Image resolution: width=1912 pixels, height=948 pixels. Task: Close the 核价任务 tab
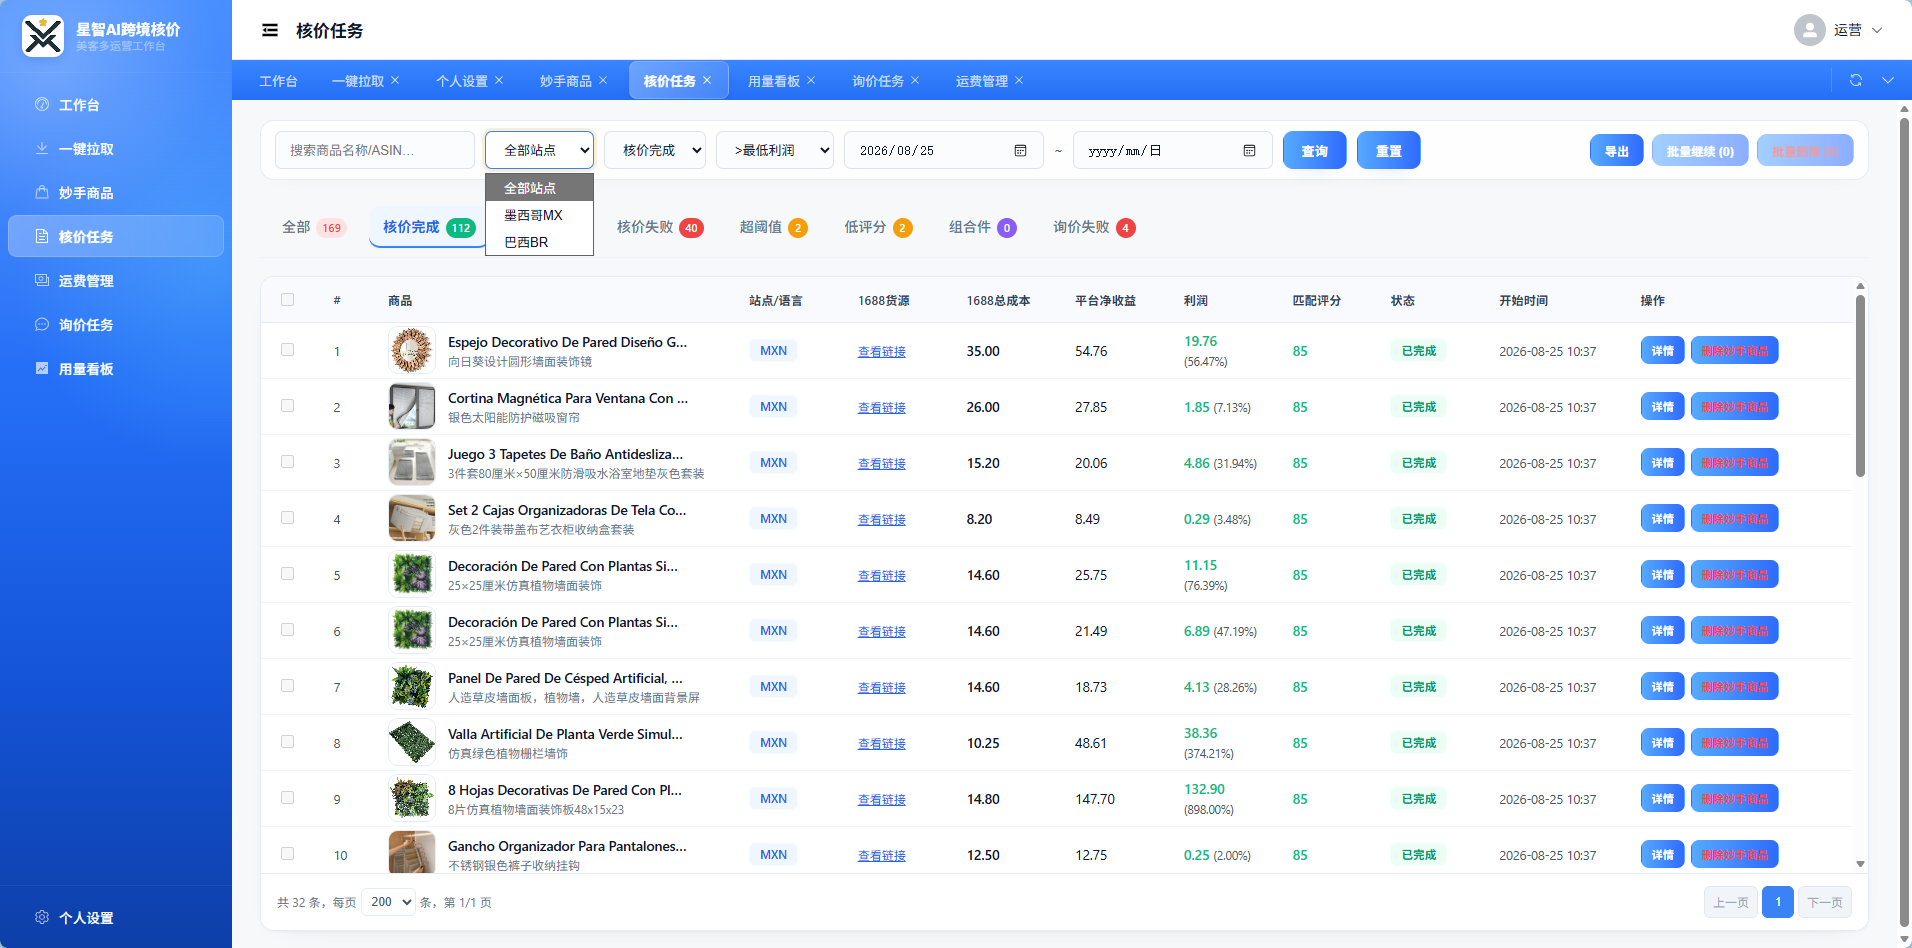click(x=707, y=80)
